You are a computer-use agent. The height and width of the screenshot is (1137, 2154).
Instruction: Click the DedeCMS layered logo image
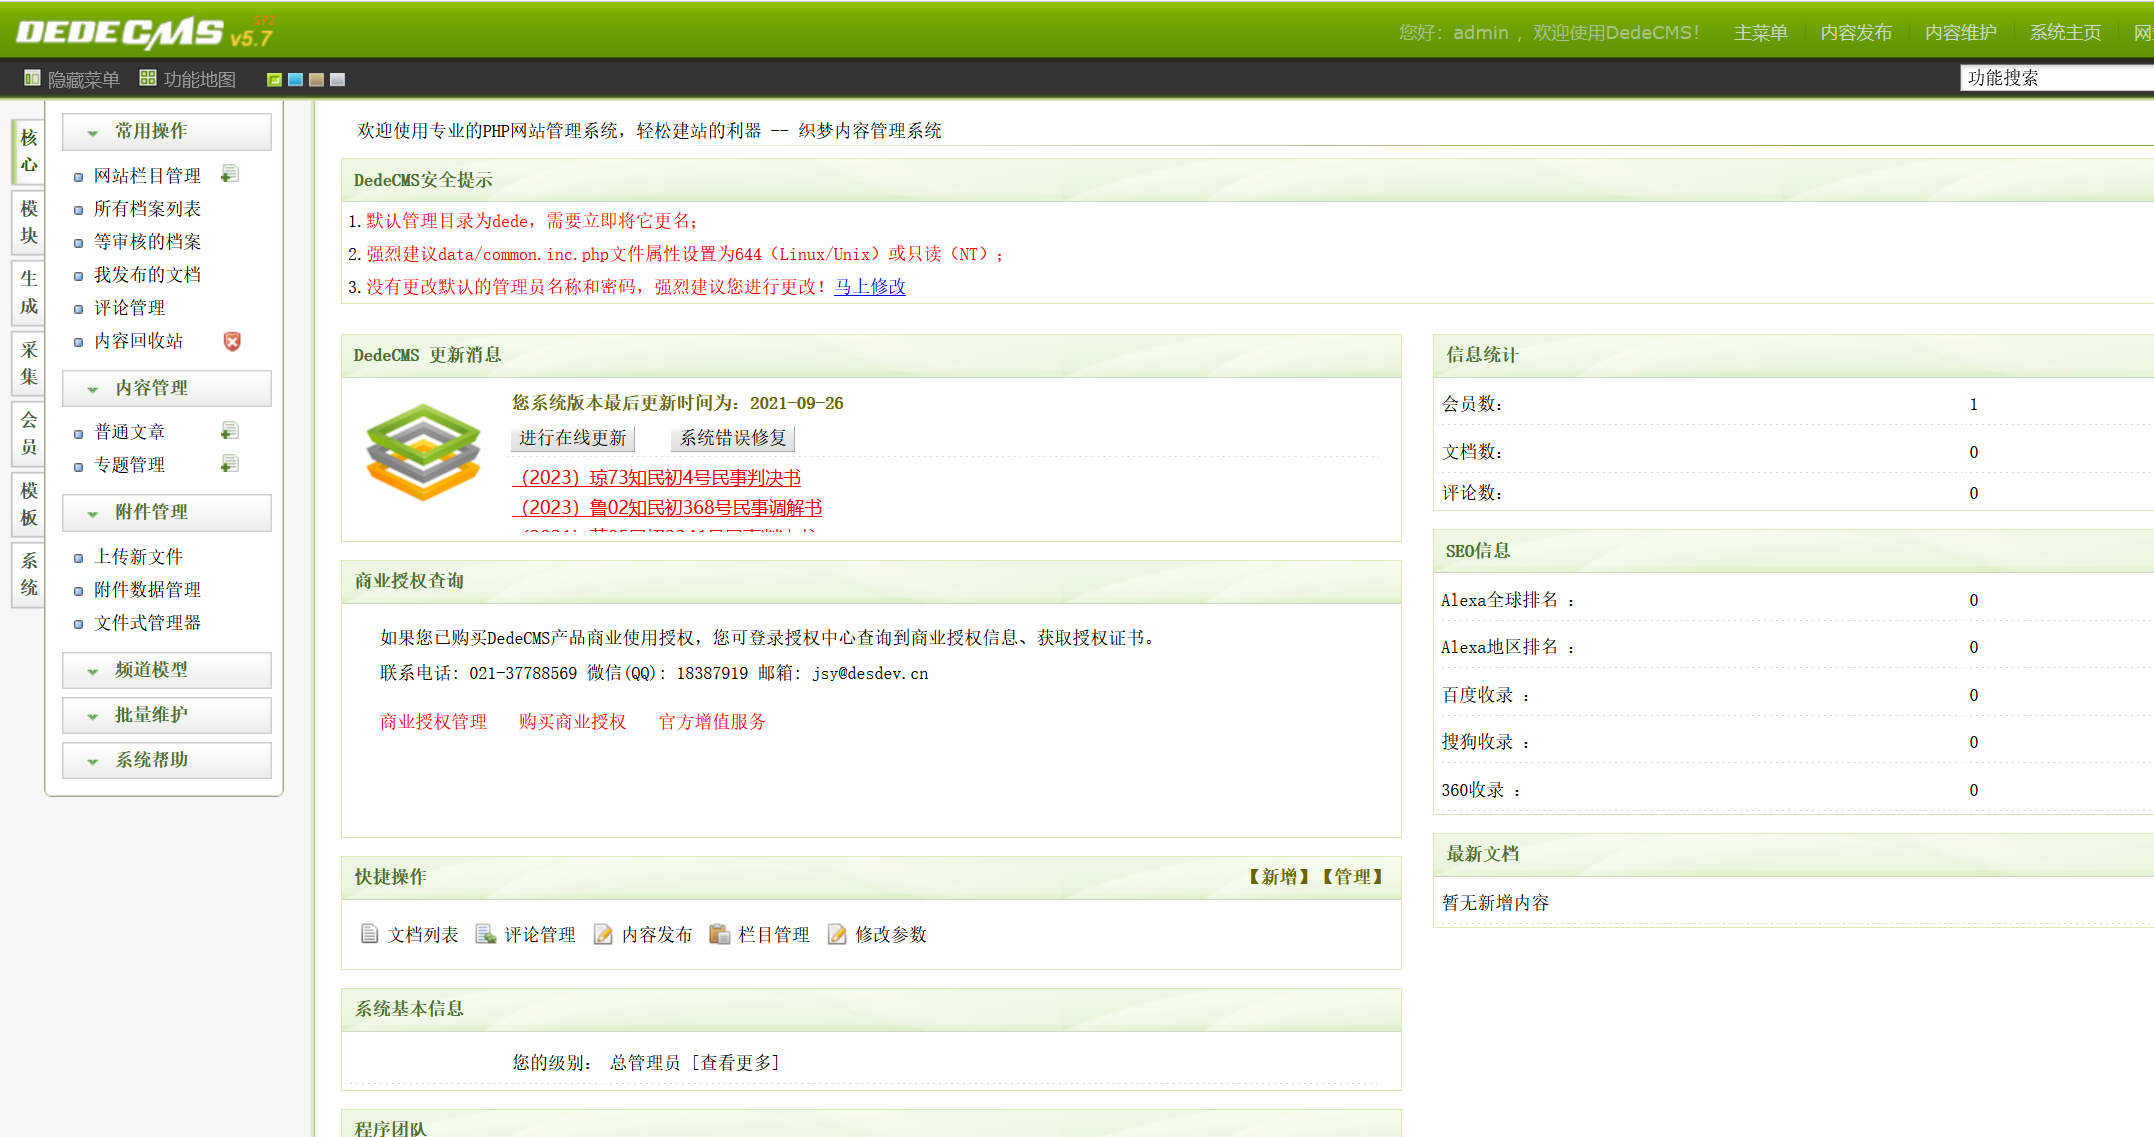pos(424,451)
